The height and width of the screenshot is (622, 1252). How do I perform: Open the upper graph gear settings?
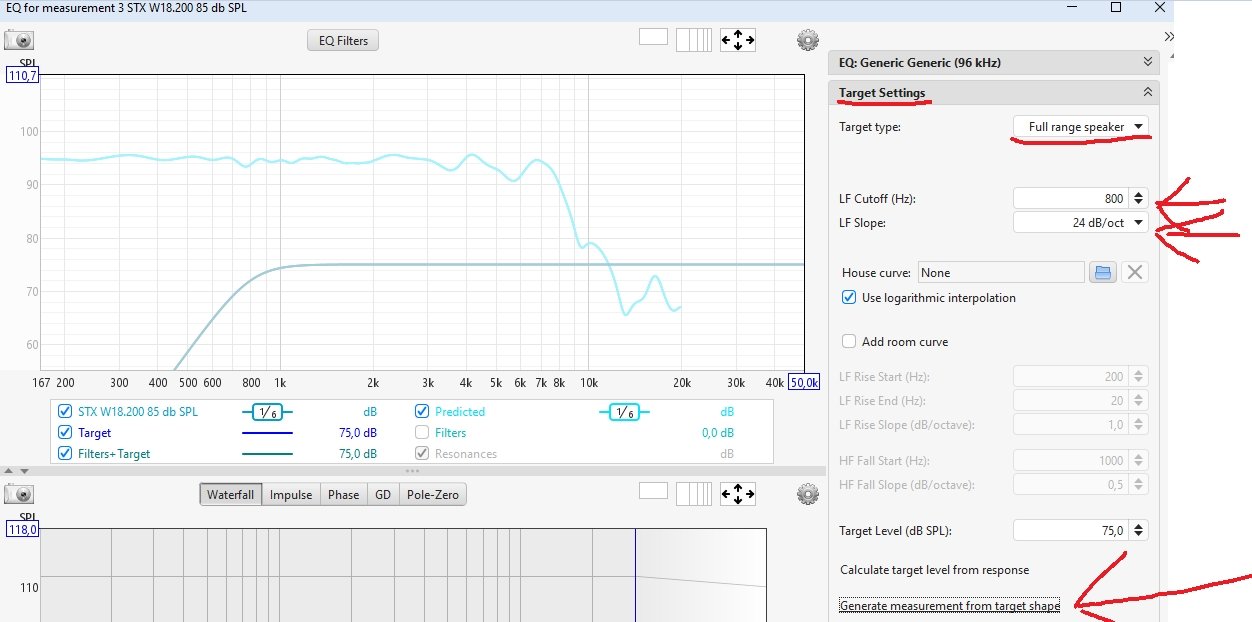tap(808, 40)
